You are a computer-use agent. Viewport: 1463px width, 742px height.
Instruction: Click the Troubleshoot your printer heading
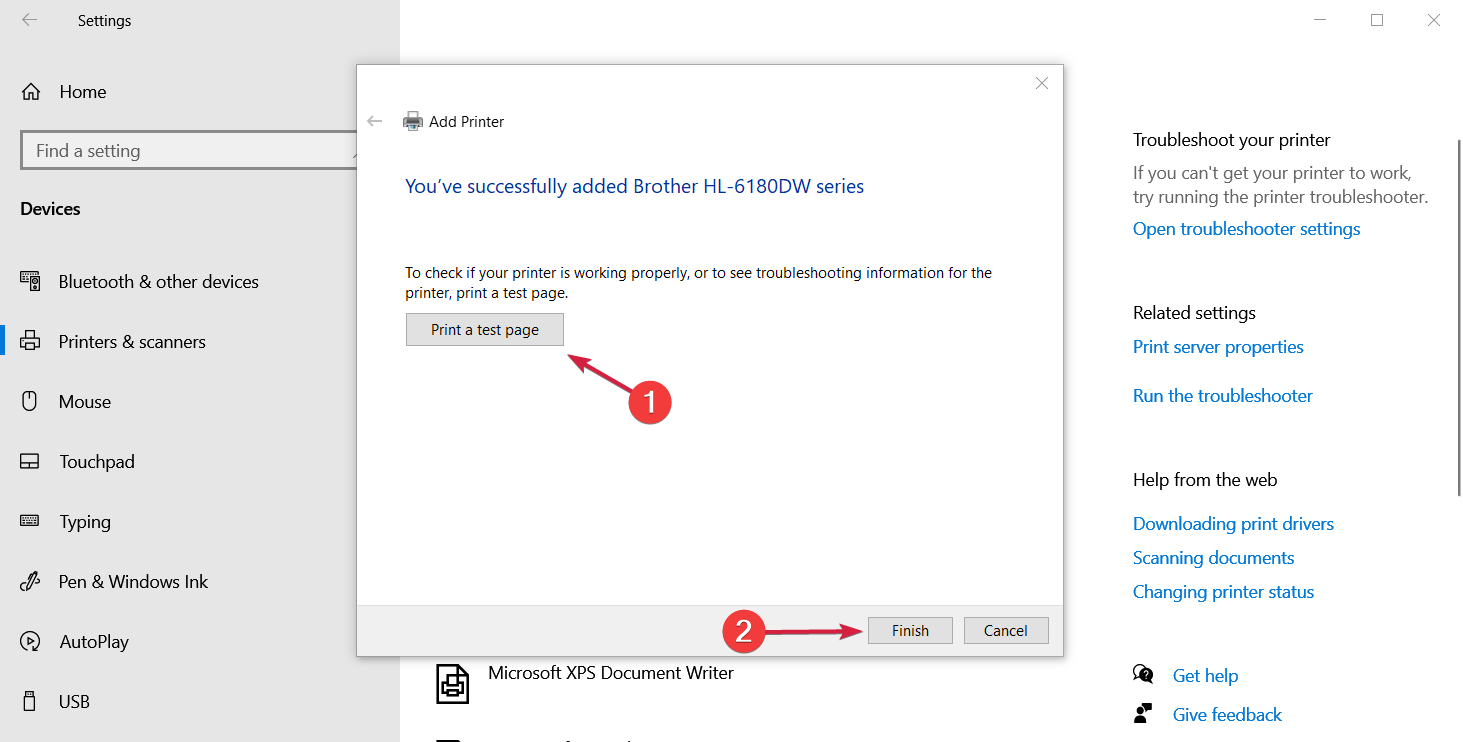point(1232,140)
